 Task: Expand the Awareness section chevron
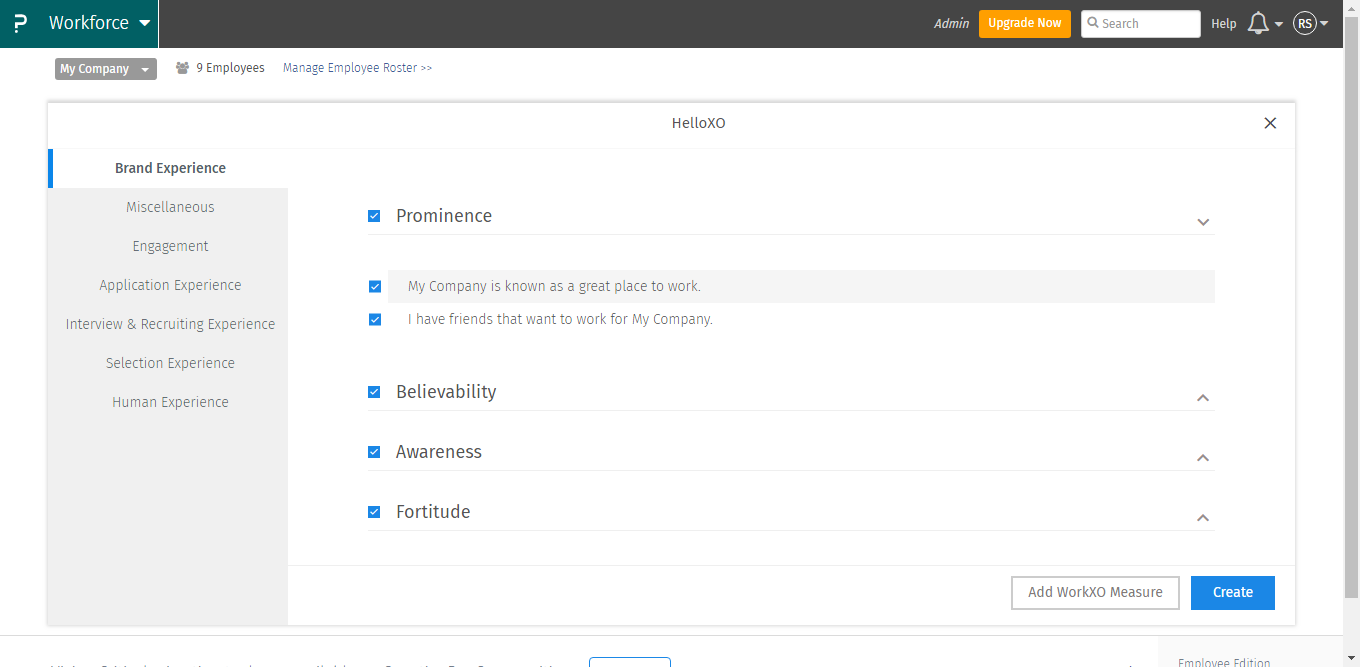tap(1203, 458)
